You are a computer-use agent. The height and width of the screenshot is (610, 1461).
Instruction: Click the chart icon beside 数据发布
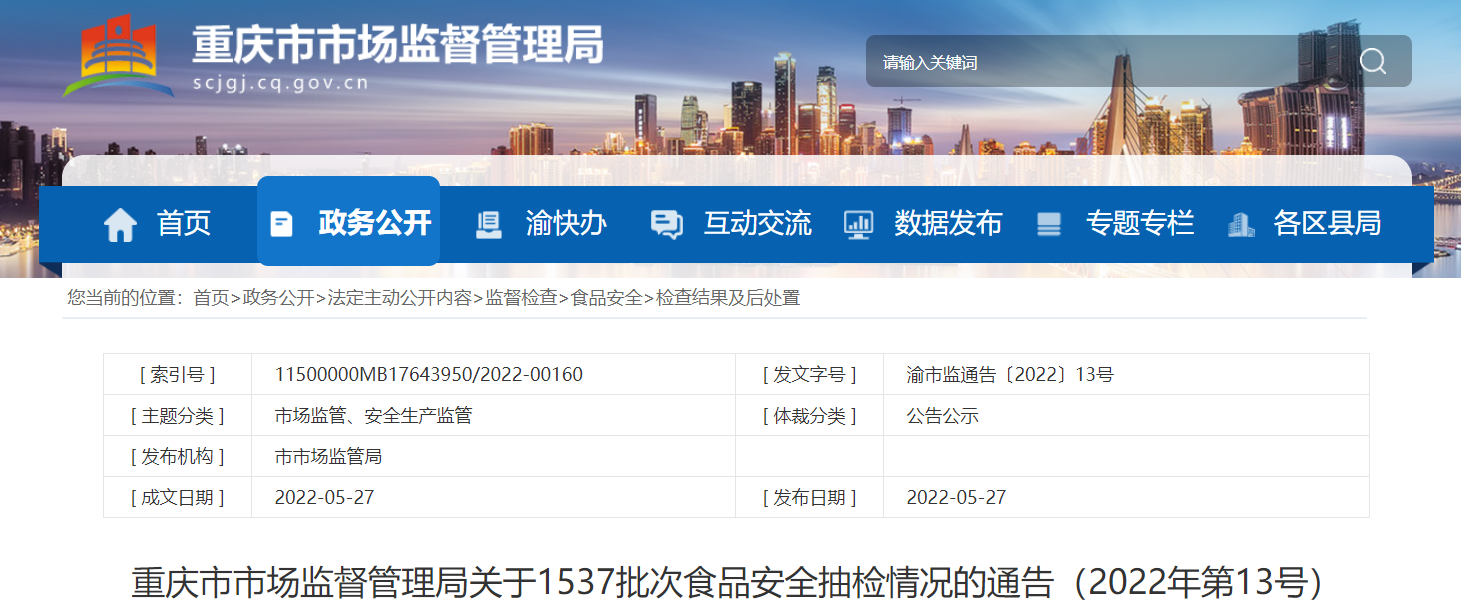coord(858,224)
